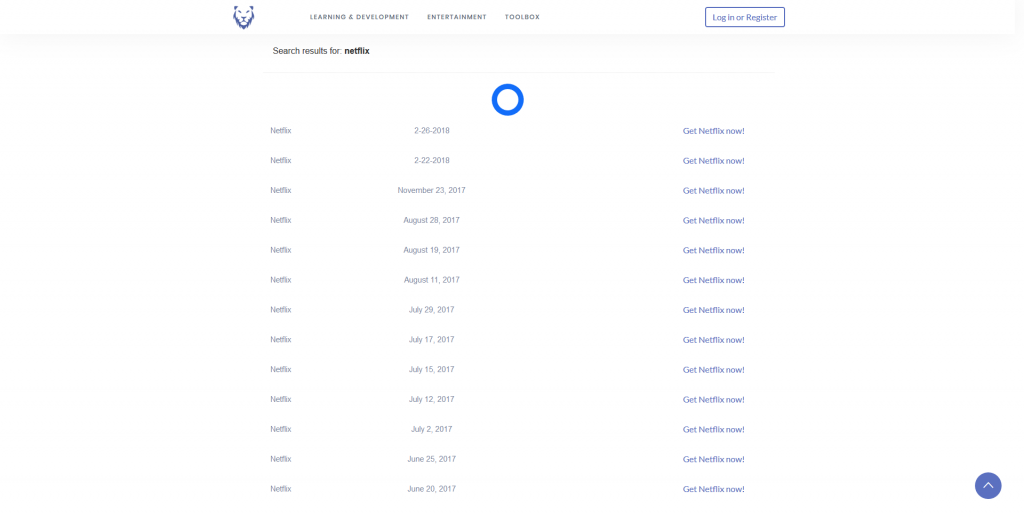
Task: Click Netflix label in July 17, 2017 row
Action: (281, 340)
